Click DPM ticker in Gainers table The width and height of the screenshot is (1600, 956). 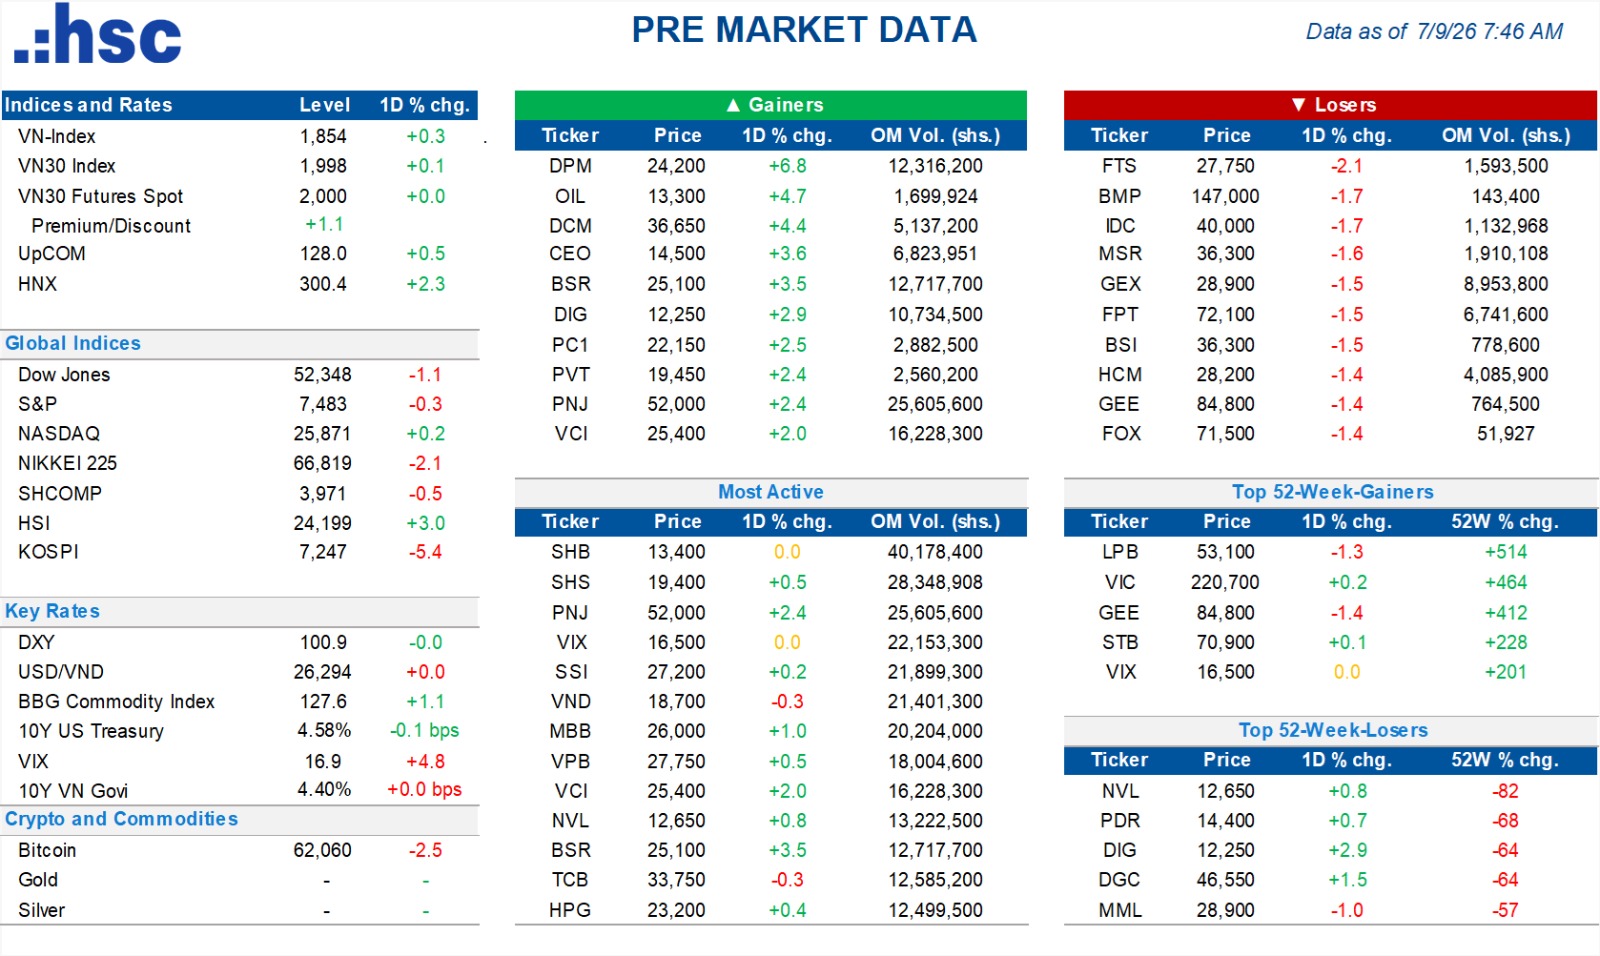point(570,166)
